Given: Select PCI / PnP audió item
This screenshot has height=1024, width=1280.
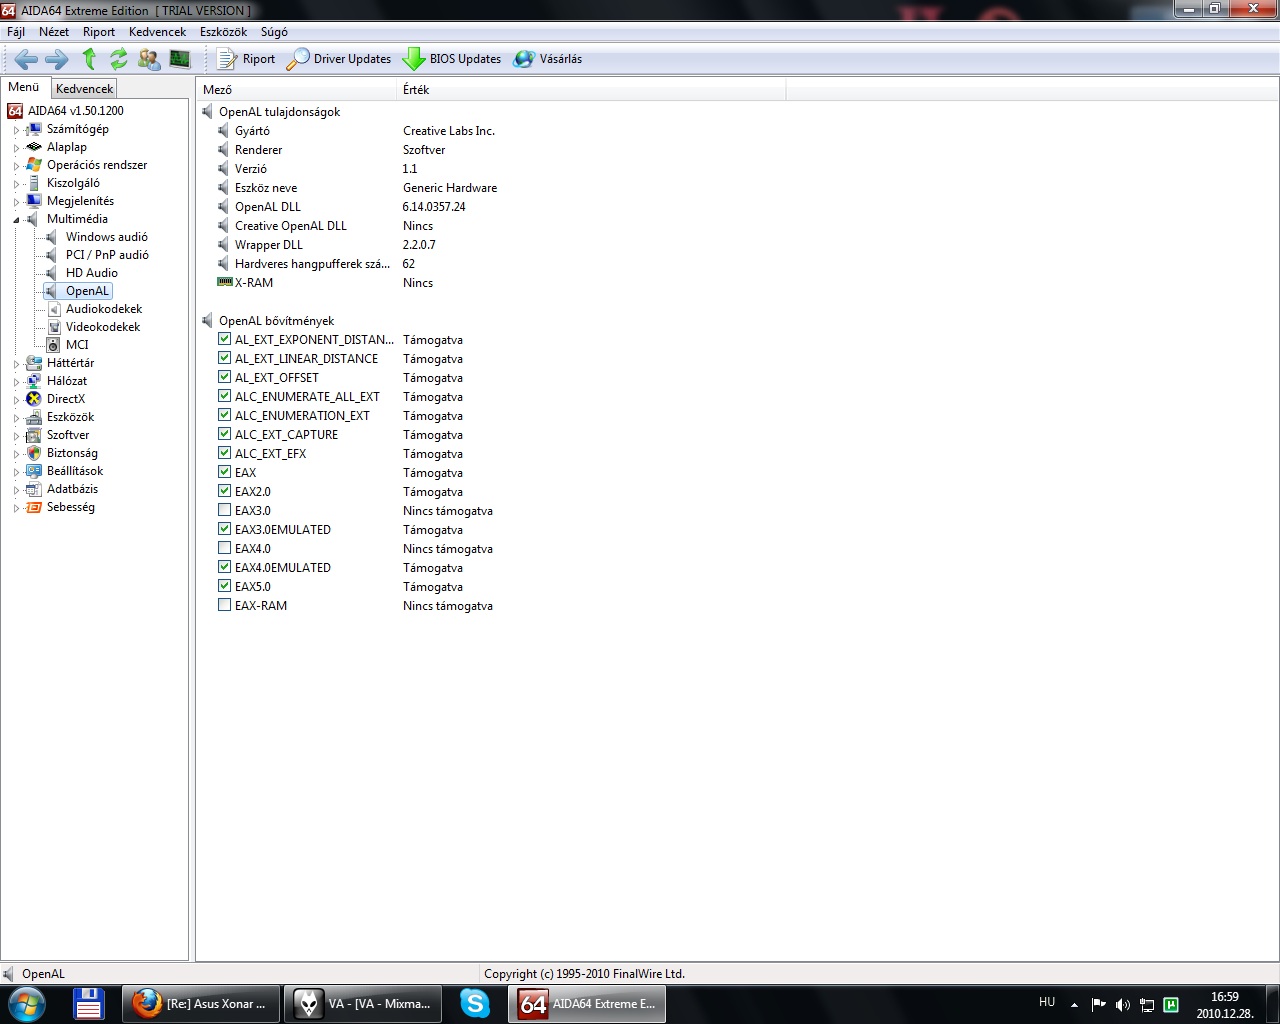Looking at the screenshot, I should point(107,255).
